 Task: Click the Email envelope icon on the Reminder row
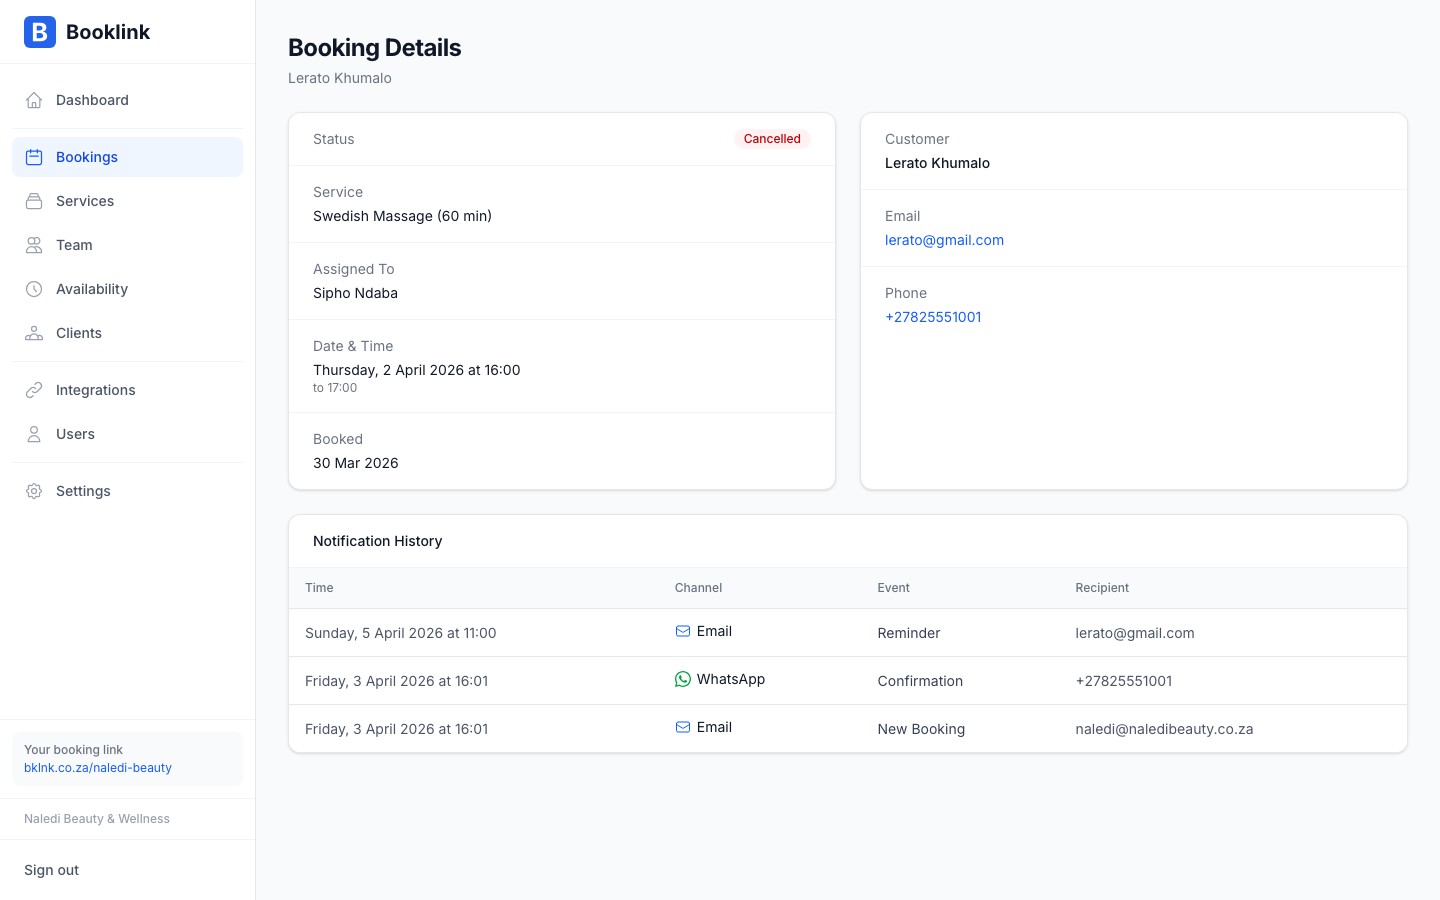click(x=682, y=631)
